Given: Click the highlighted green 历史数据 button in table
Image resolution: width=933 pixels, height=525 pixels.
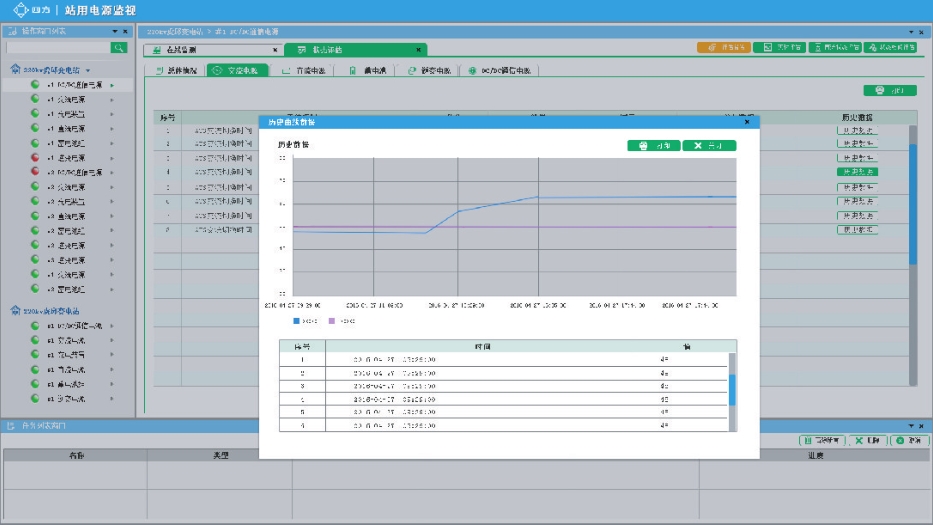Looking at the screenshot, I should [857, 172].
